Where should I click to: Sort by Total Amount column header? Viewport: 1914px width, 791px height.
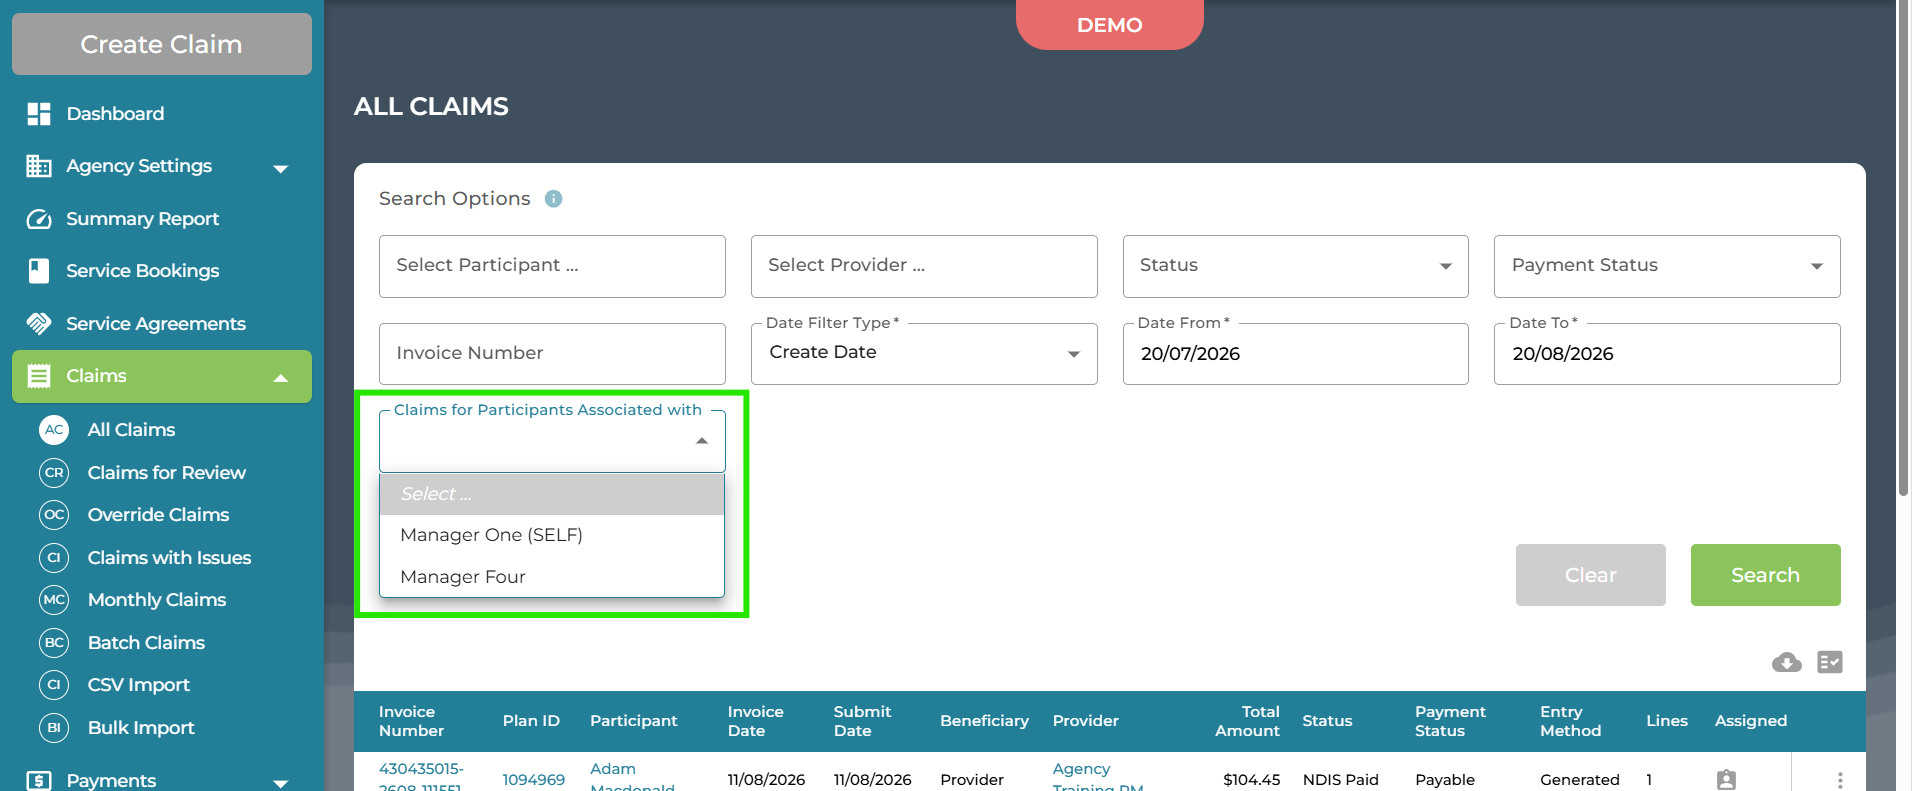[x=1247, y=721]
